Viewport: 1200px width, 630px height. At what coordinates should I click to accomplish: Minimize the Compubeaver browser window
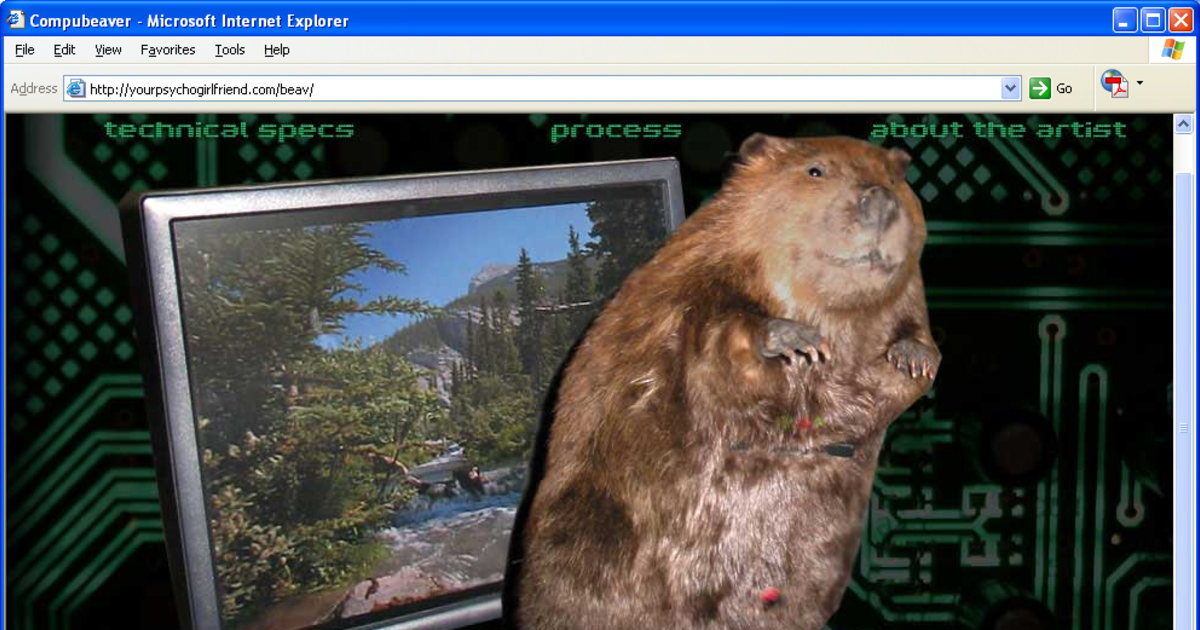coord(1124,19)
